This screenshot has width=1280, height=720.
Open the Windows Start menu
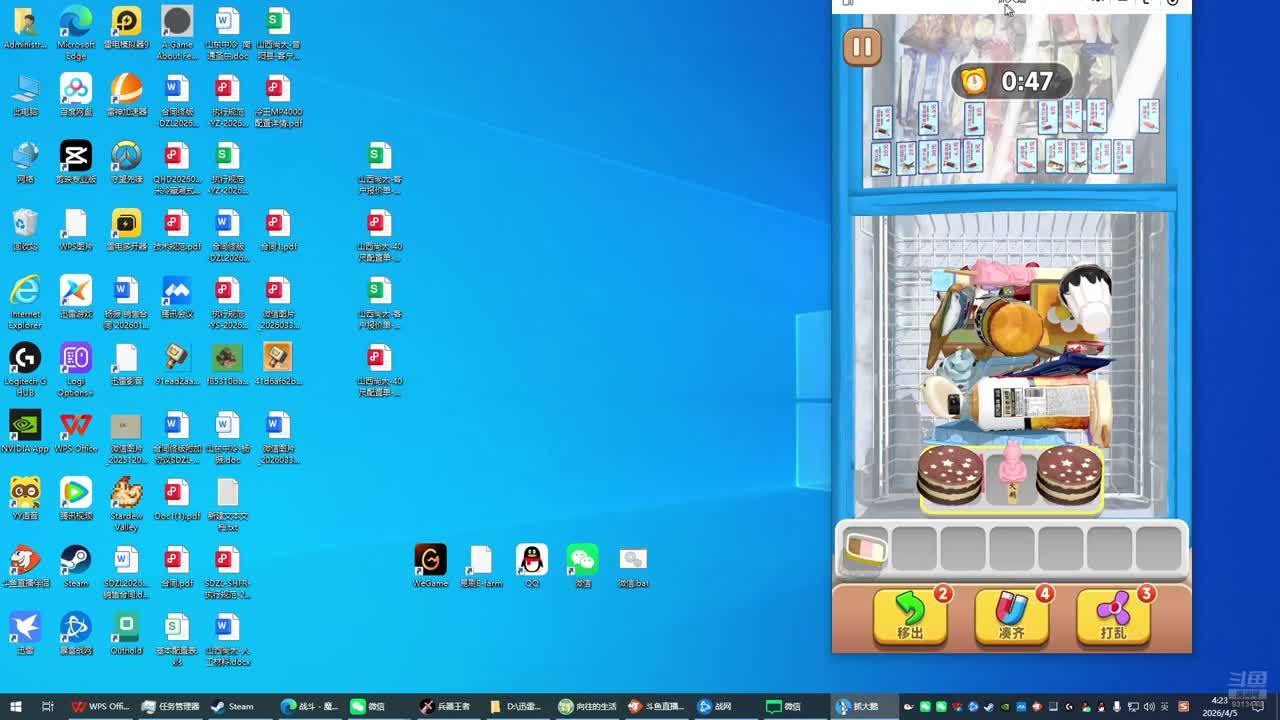(x=15, y=707)
